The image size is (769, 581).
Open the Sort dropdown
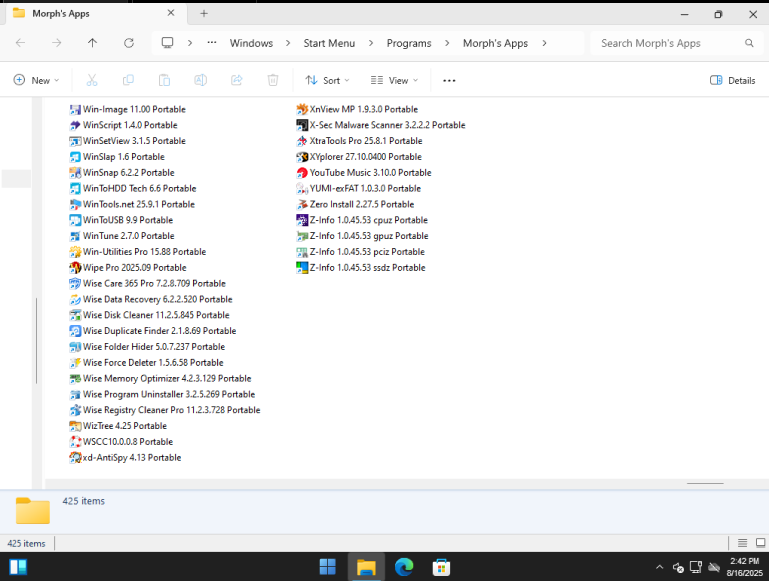point(328,80)
